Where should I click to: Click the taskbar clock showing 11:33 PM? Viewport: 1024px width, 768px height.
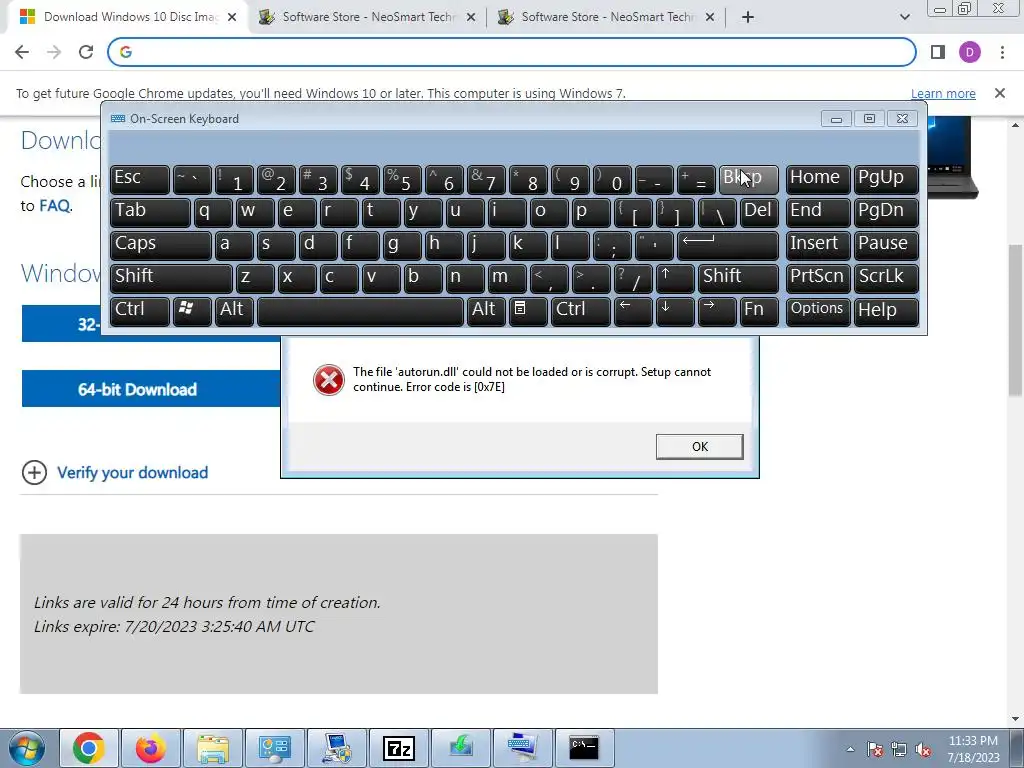[x=974, y=749]
